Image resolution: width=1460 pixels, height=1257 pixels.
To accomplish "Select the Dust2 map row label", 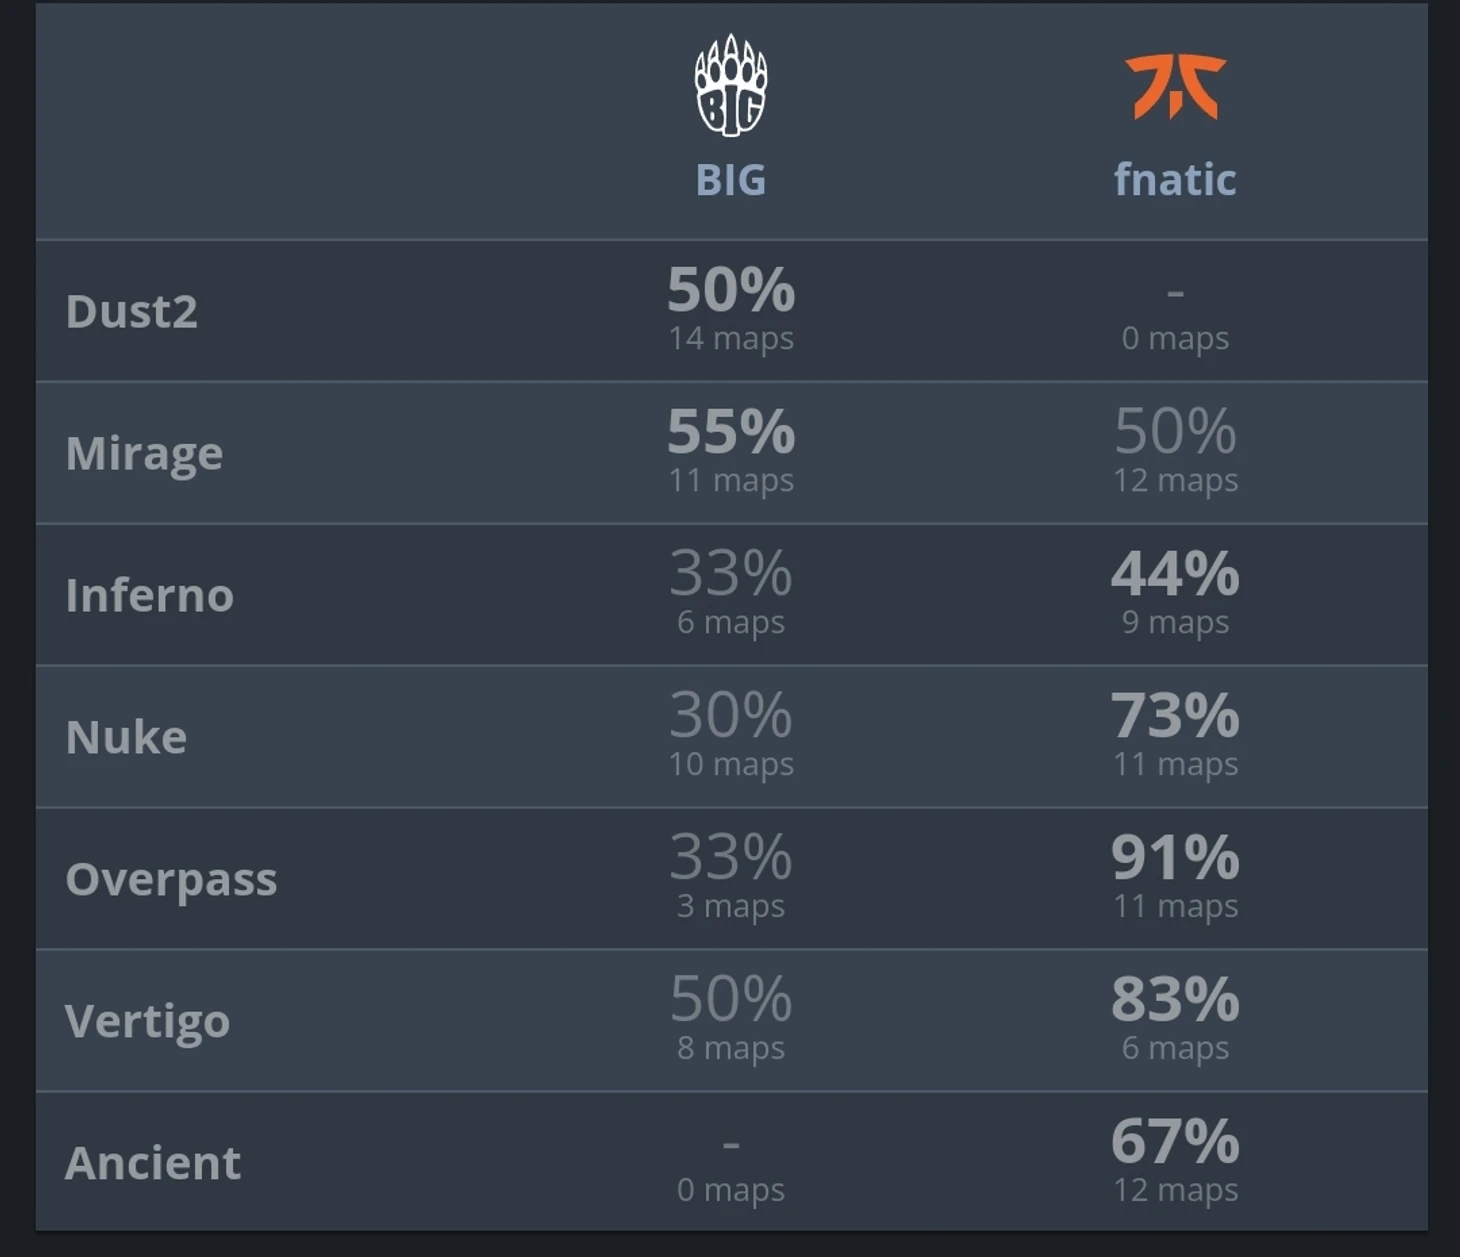I will (132, 311).
